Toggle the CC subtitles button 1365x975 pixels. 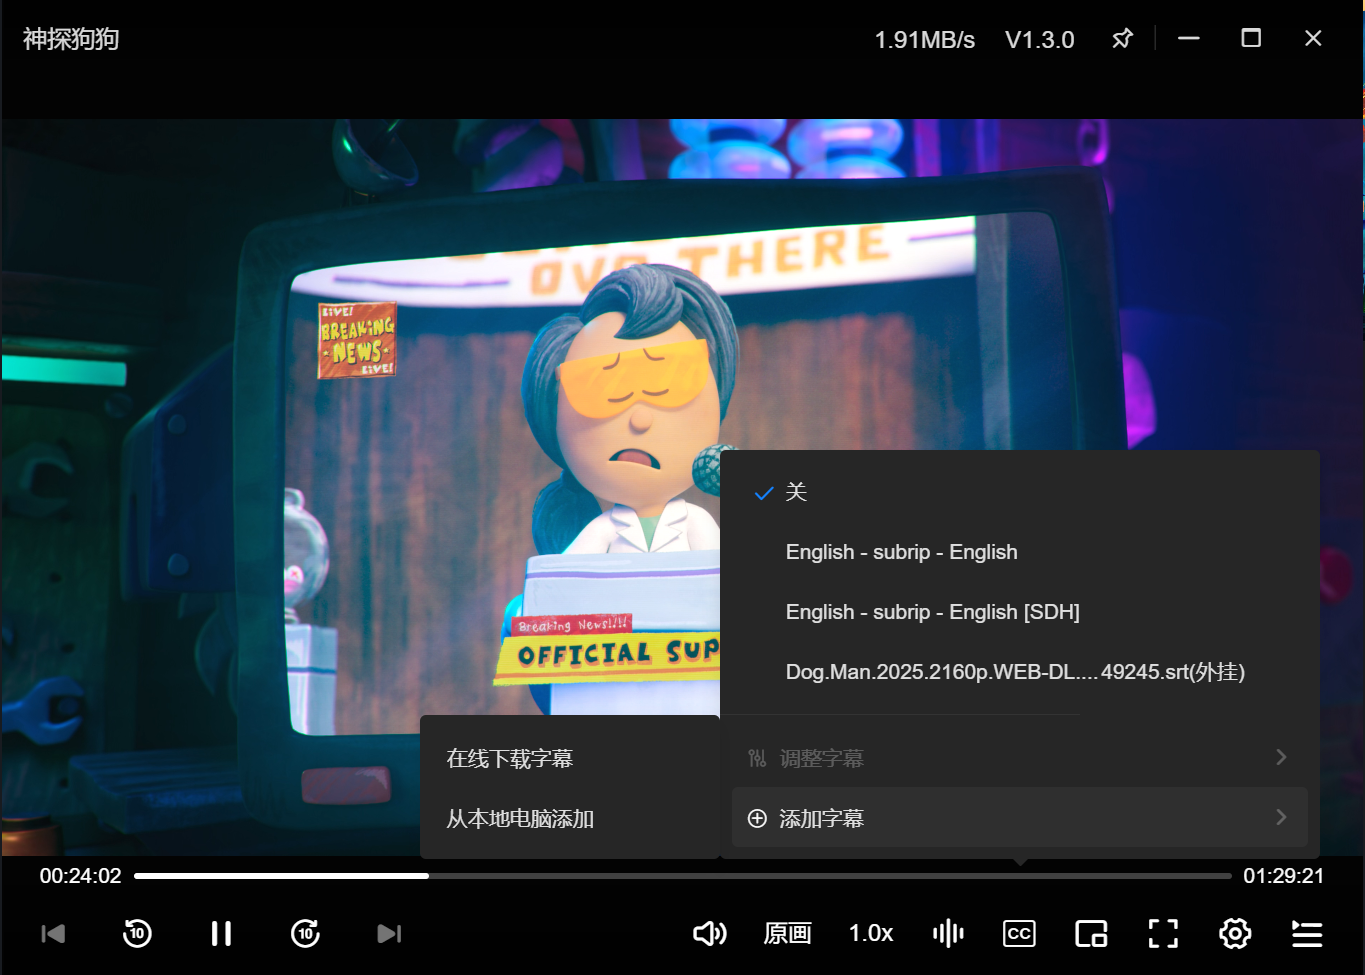point(1019,934)
